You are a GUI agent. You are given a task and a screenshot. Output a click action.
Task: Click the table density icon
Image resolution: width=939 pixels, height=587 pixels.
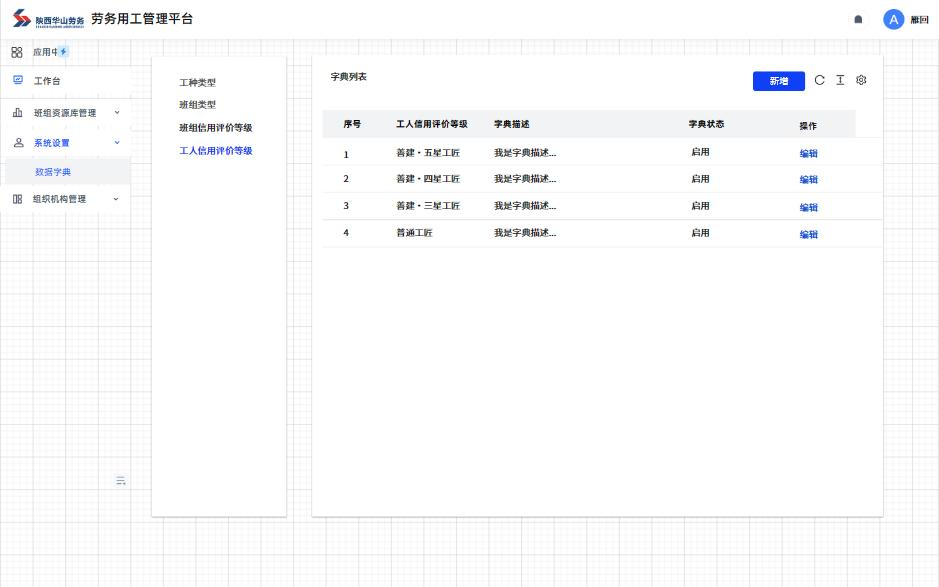point(840,81)
